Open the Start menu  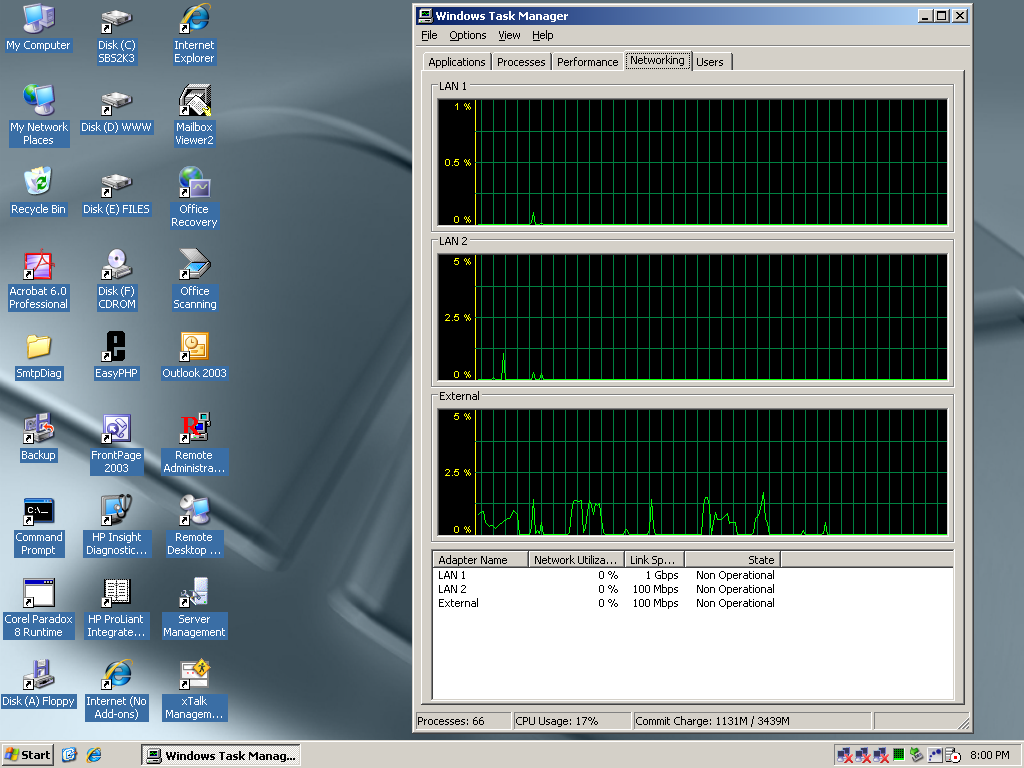(27, 755)
